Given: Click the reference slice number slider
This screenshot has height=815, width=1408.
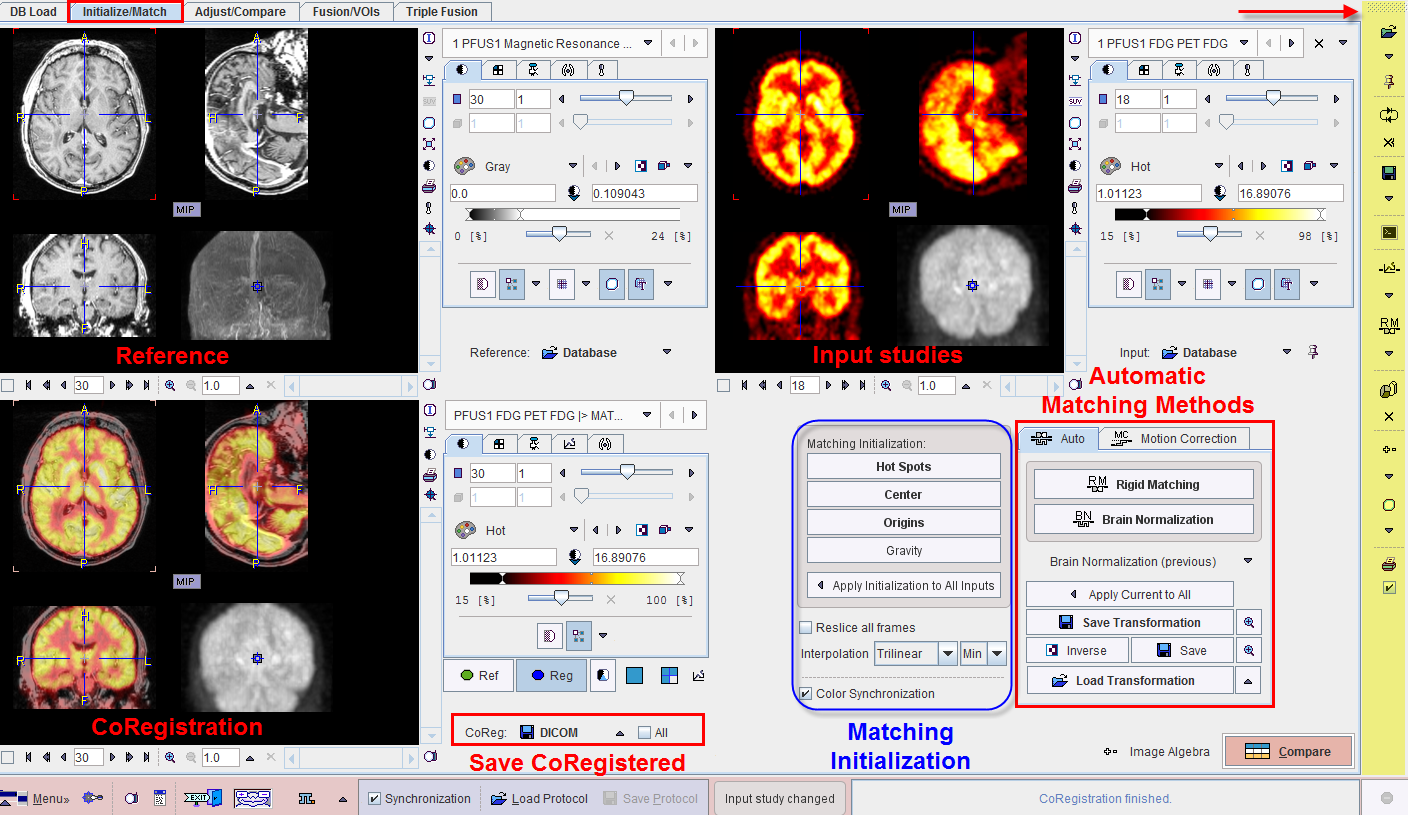Looking at the screenshot, I should coord(626,99).
